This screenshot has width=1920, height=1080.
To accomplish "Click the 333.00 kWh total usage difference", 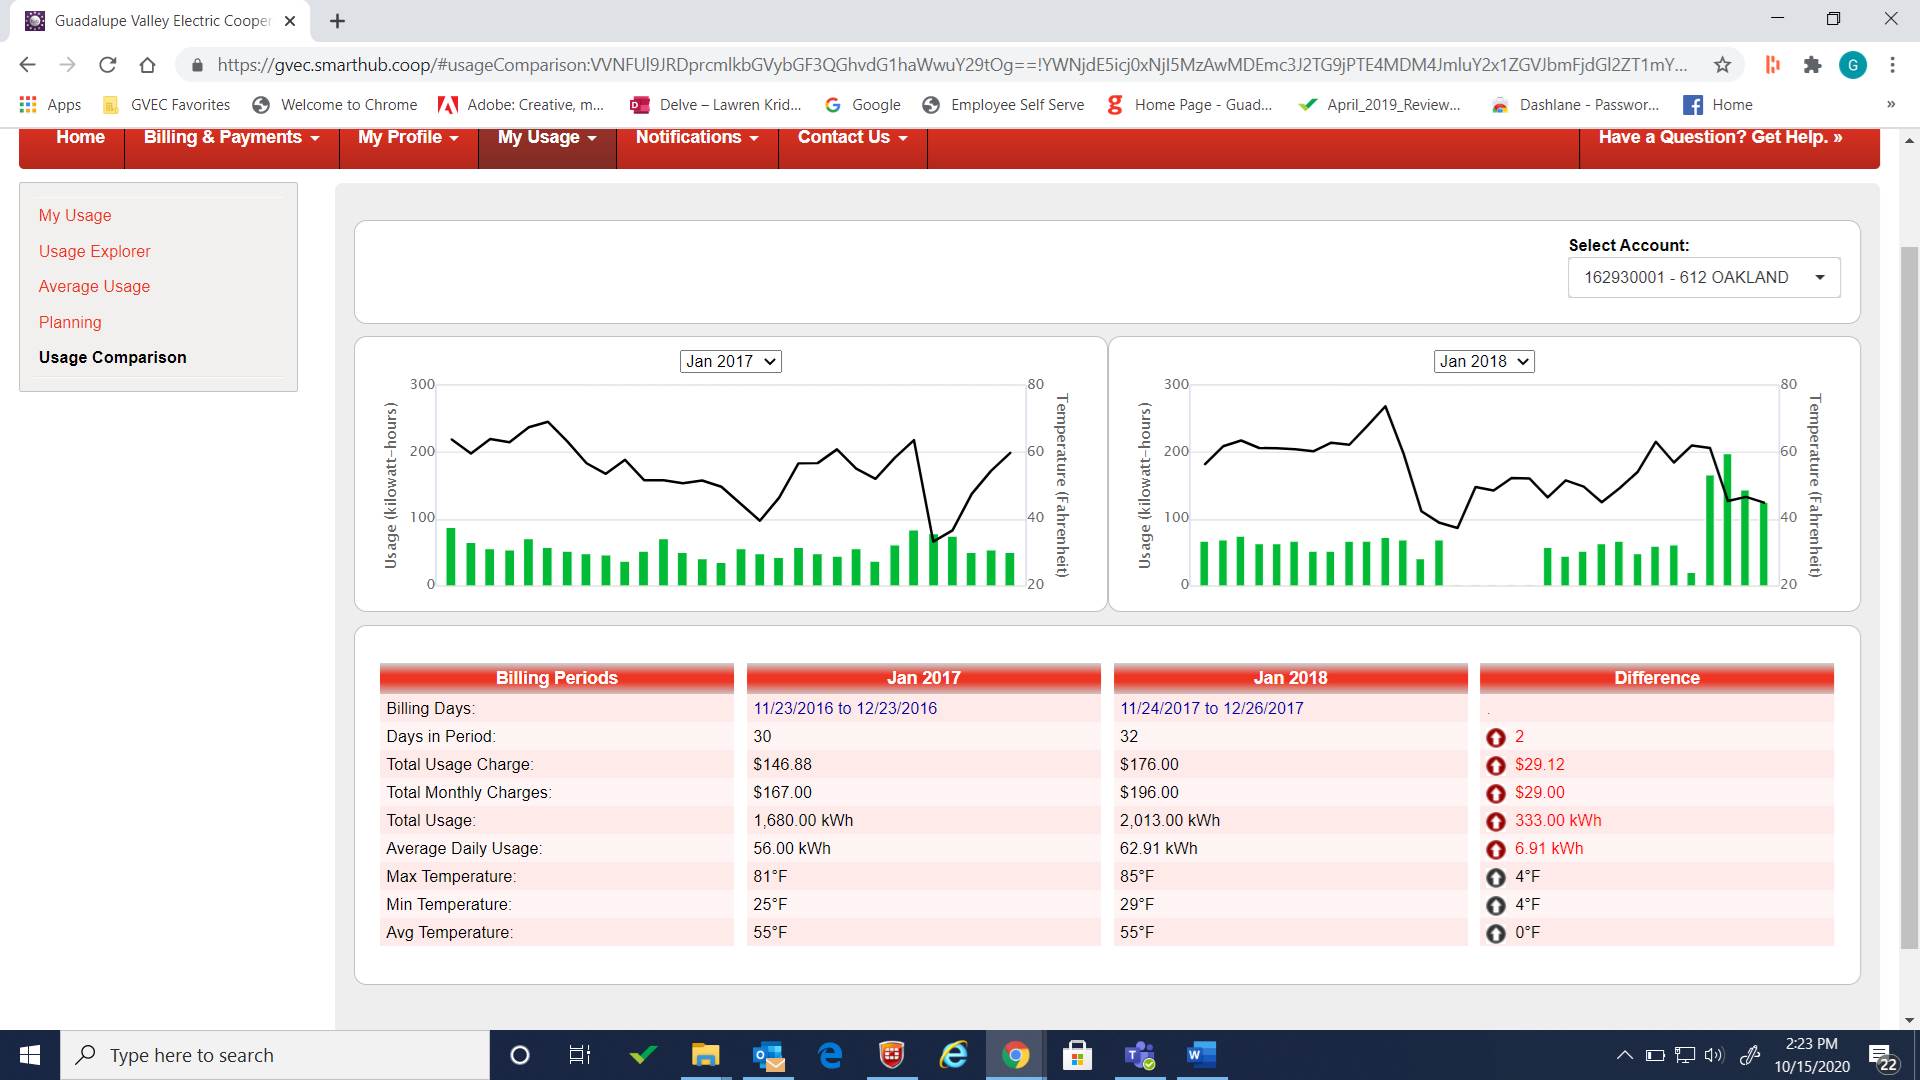I will pos(1558,820).
